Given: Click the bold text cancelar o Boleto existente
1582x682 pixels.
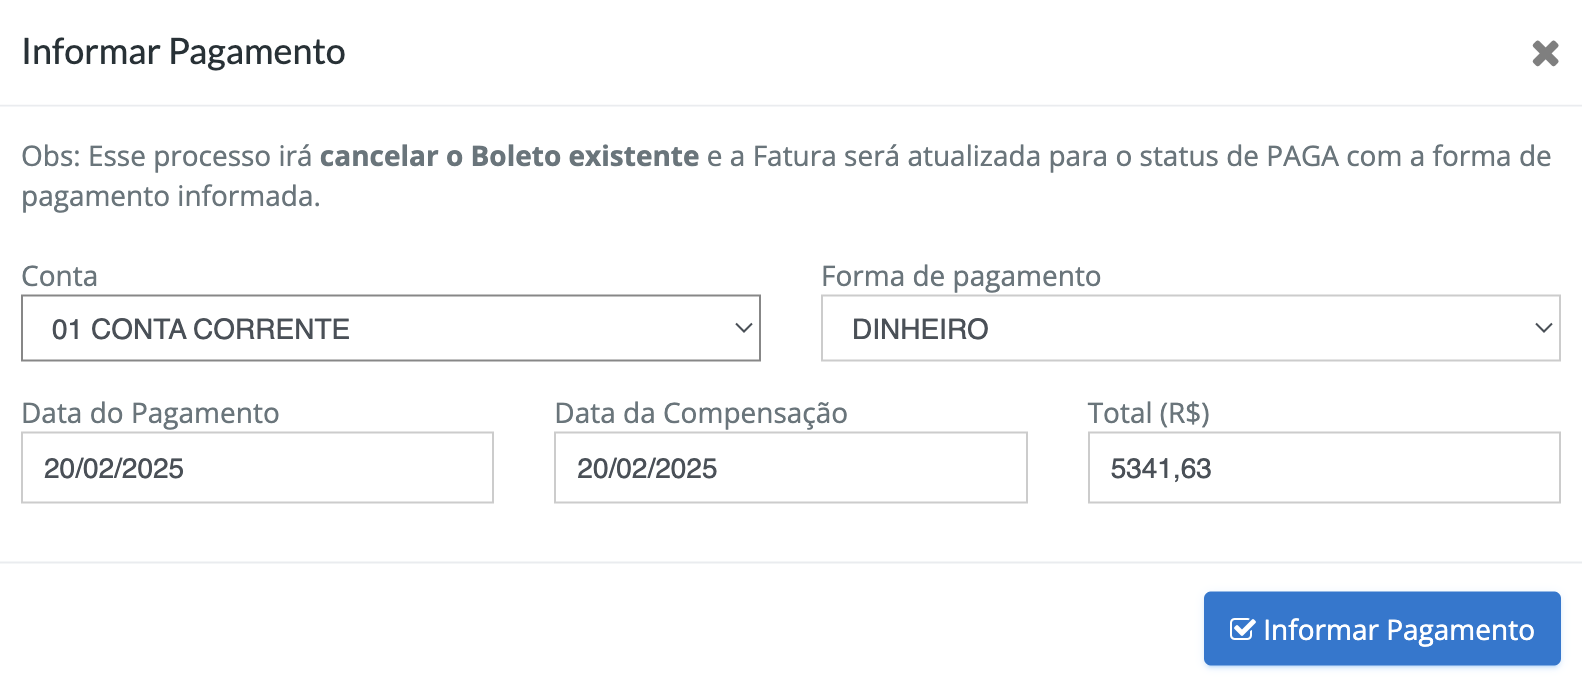Looking at the screenshot, I should pyautogui.click(x=509, y=156).
